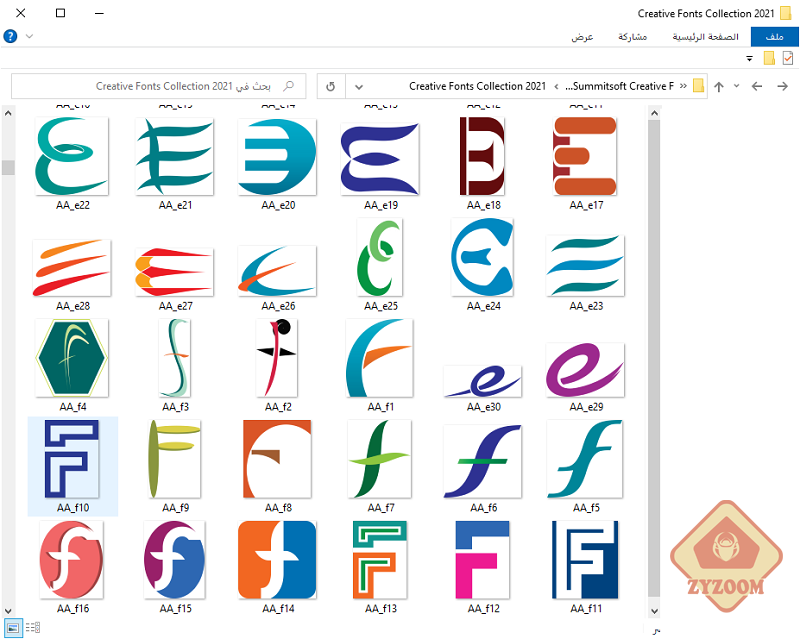Switch to the عرض ribbon tab
Image resolution: width=800 pixels, height=639 pixels.
[582, 37]
